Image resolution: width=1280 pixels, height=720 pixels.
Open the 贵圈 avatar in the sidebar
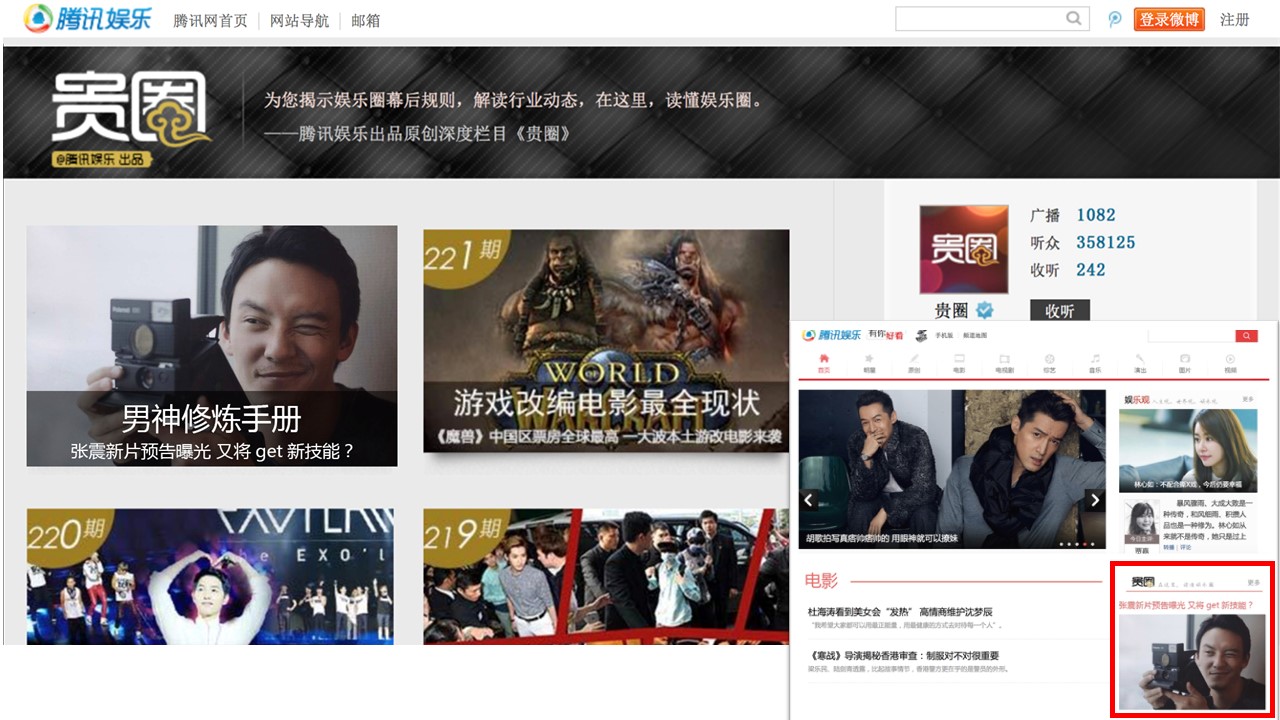964,250
